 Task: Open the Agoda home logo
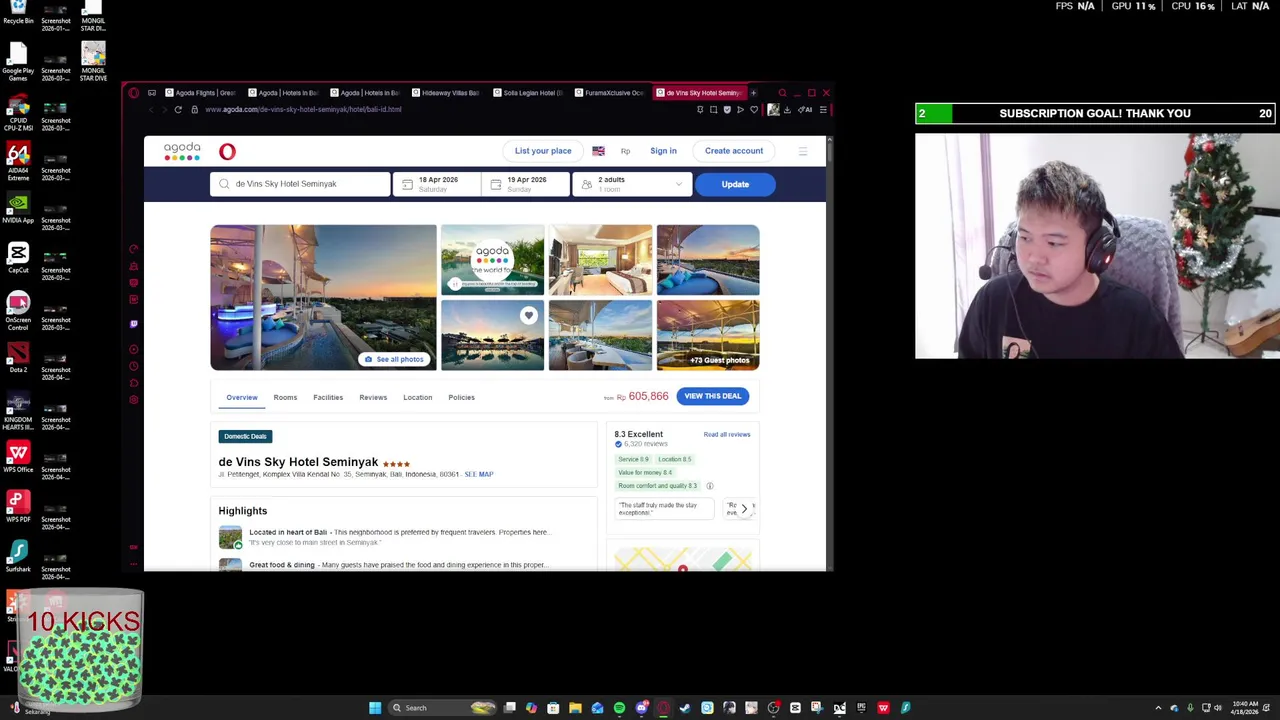tap(182, 152)
